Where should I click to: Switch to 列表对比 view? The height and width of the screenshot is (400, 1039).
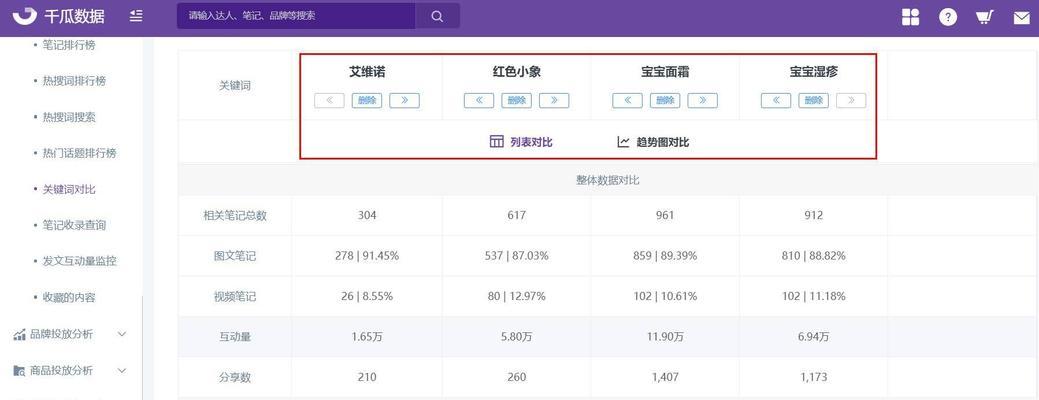[x=521, y=142]
